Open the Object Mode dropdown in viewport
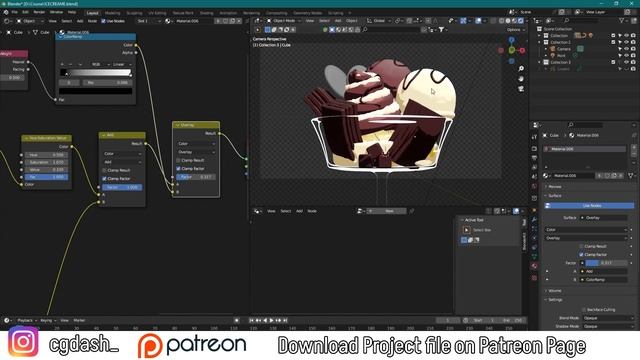This screenshot has width=640, height=360. pyautogui.click(x=284, y=21)
